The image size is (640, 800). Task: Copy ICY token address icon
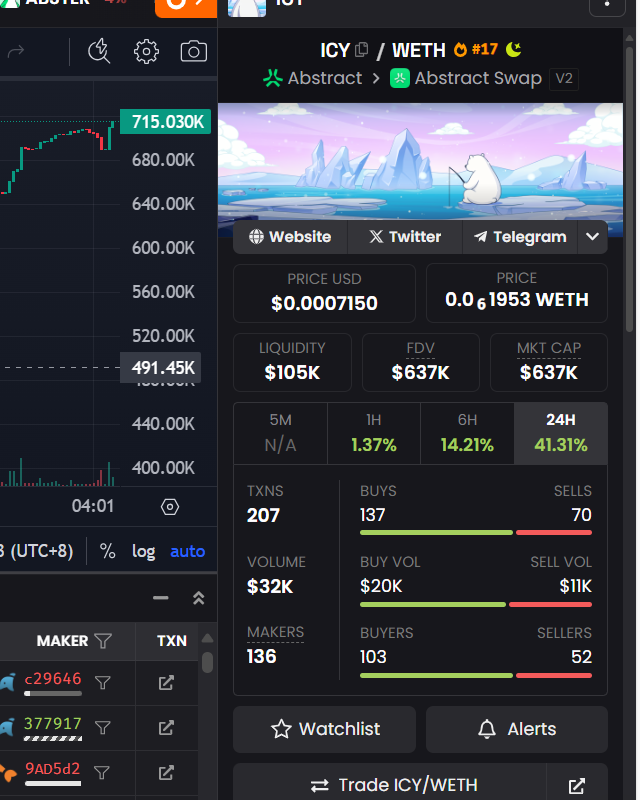(x=361, y=49)
